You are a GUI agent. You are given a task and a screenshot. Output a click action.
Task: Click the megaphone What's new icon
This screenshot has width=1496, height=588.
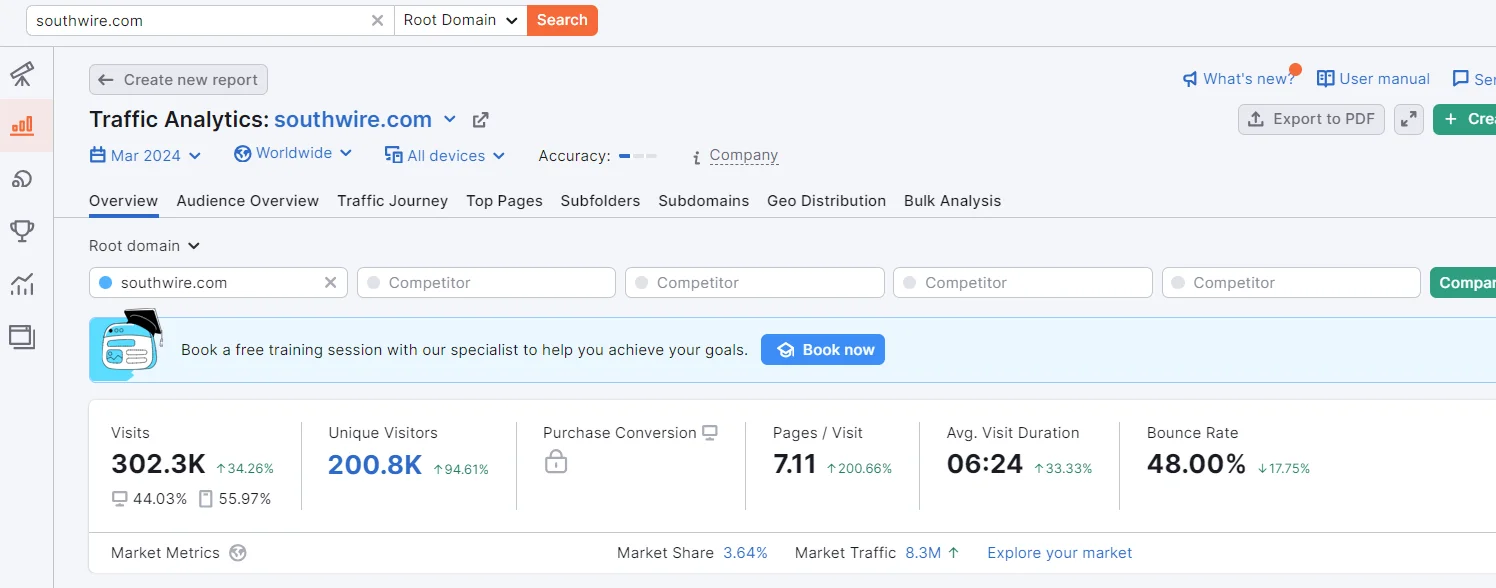point(1190,79)
